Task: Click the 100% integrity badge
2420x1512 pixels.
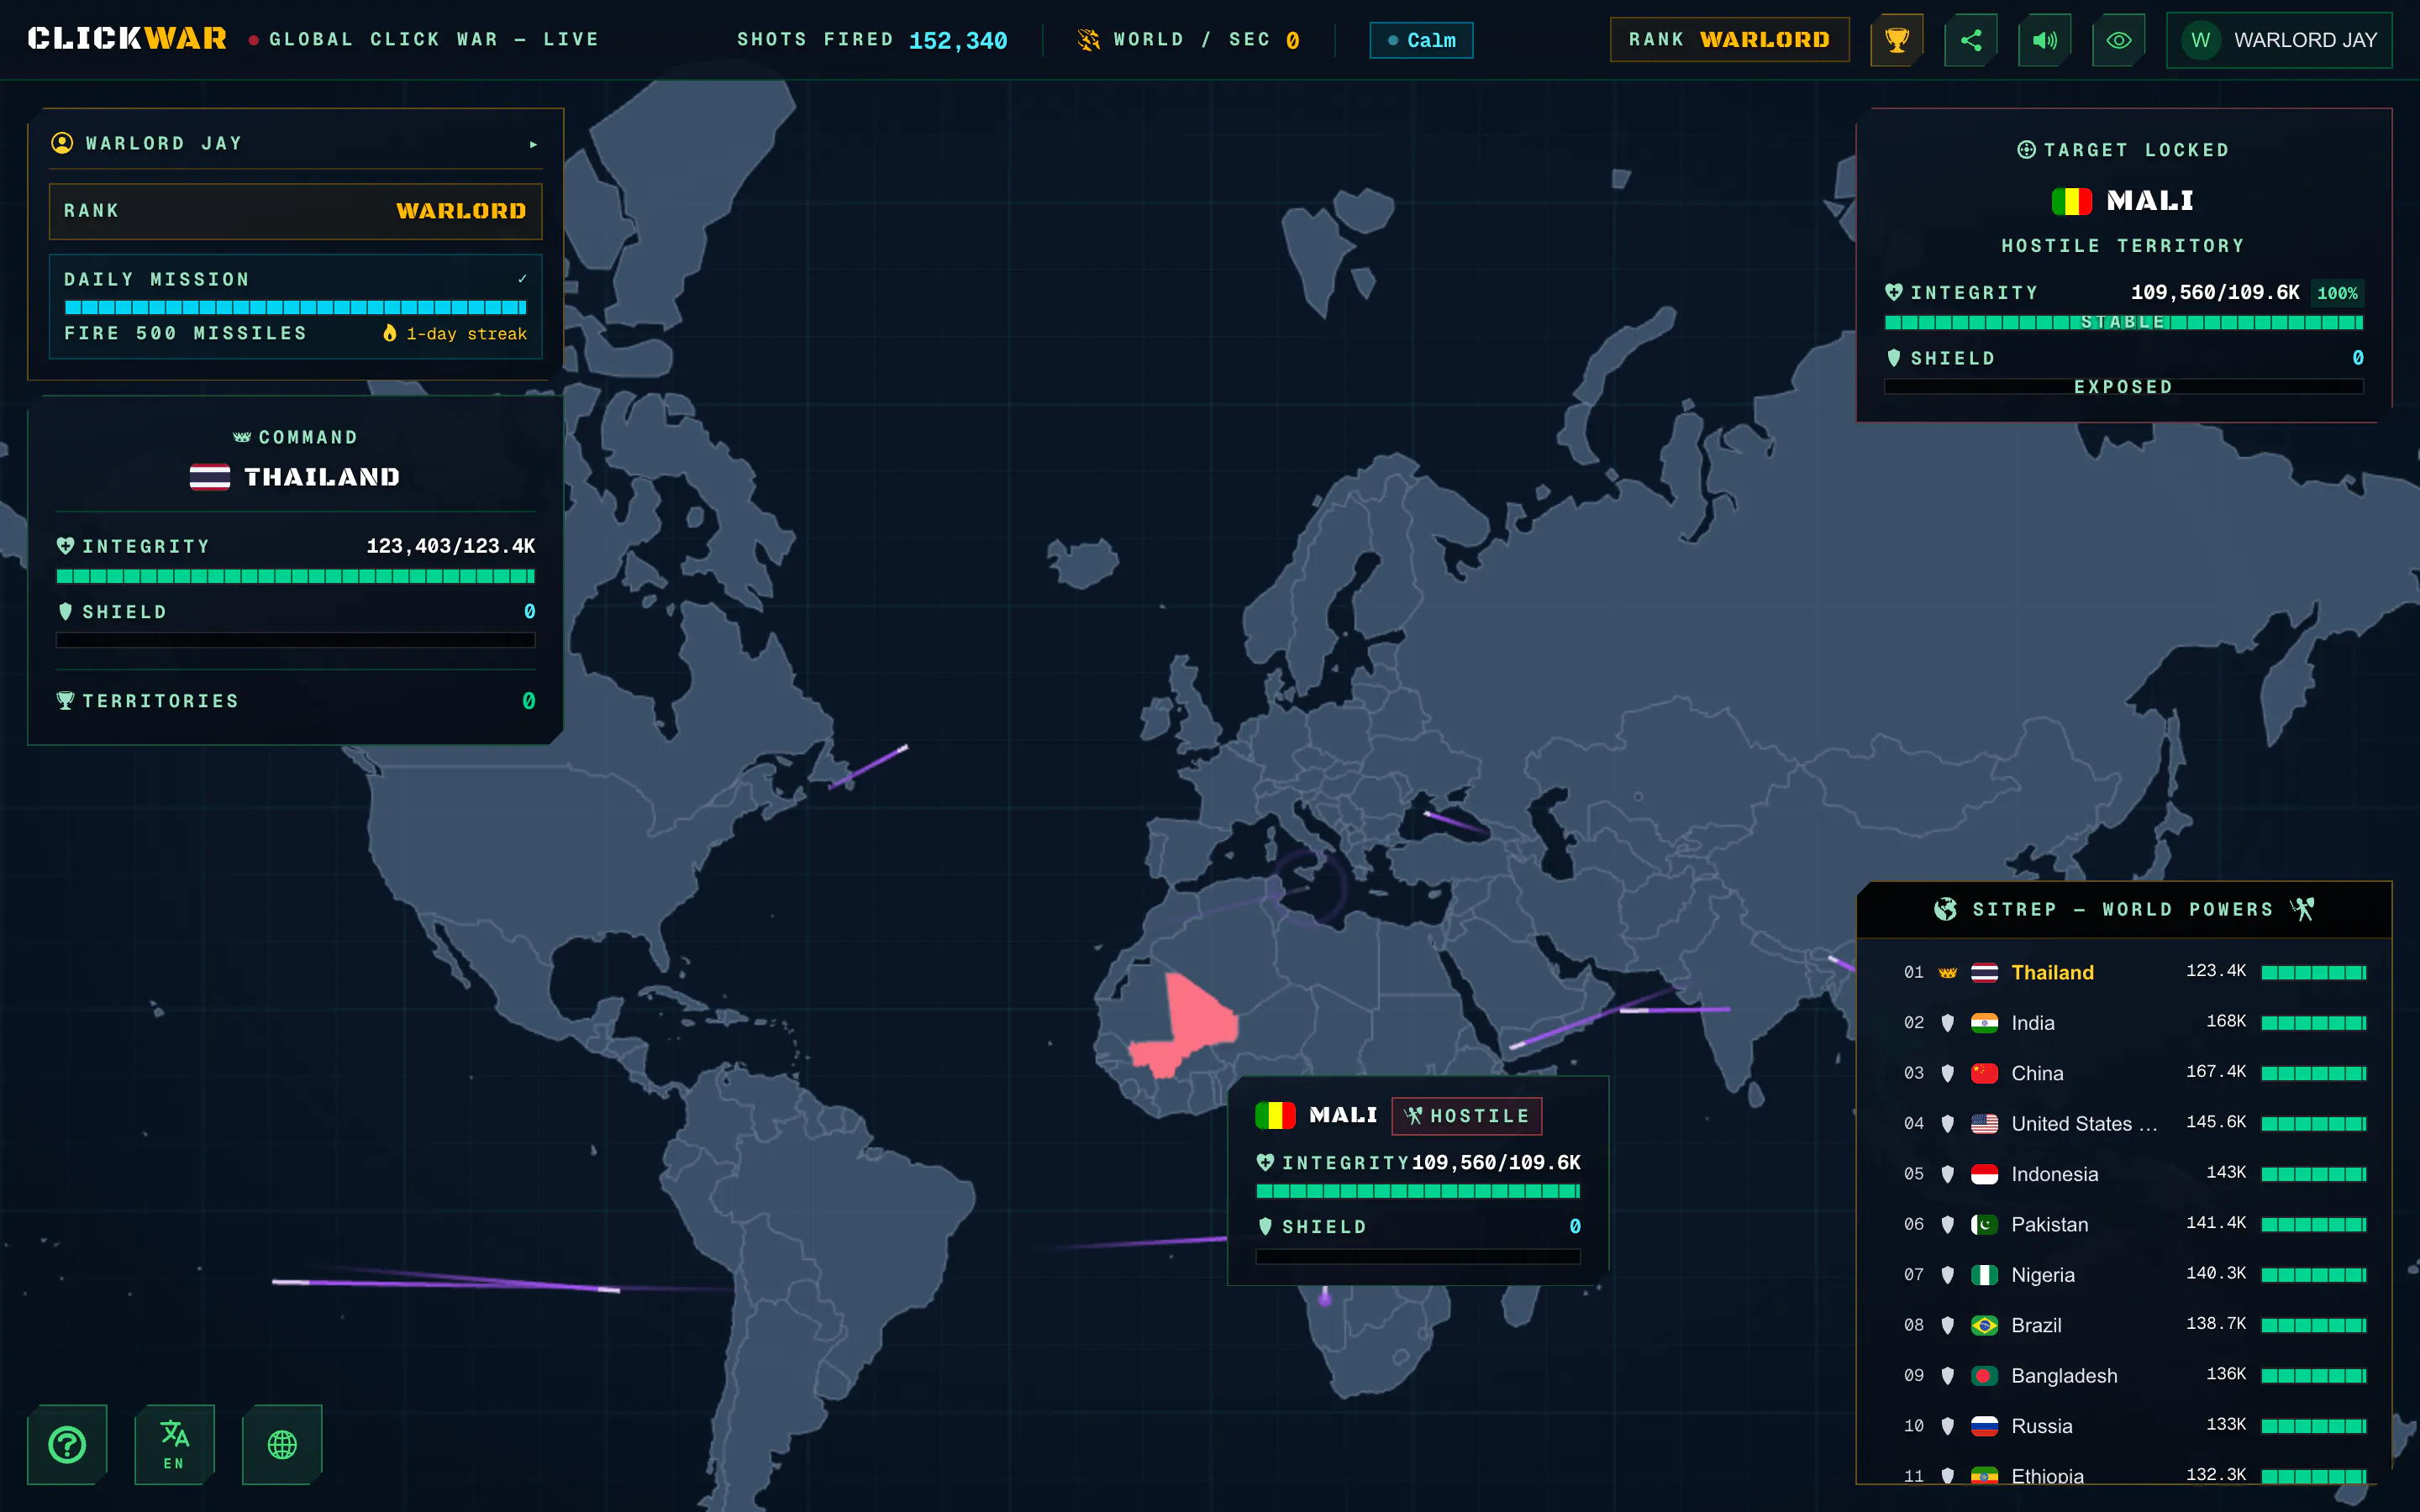Action: (x=2337, y=293)
